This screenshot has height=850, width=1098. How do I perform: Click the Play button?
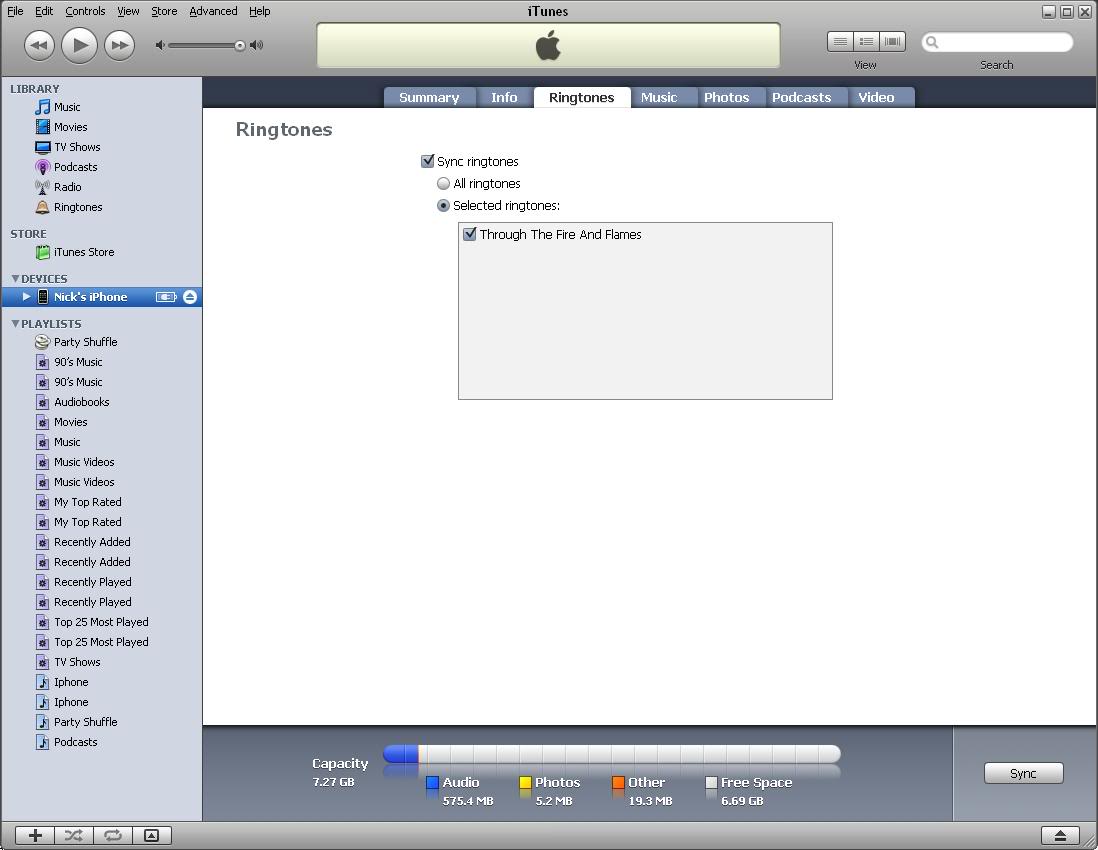79,46
